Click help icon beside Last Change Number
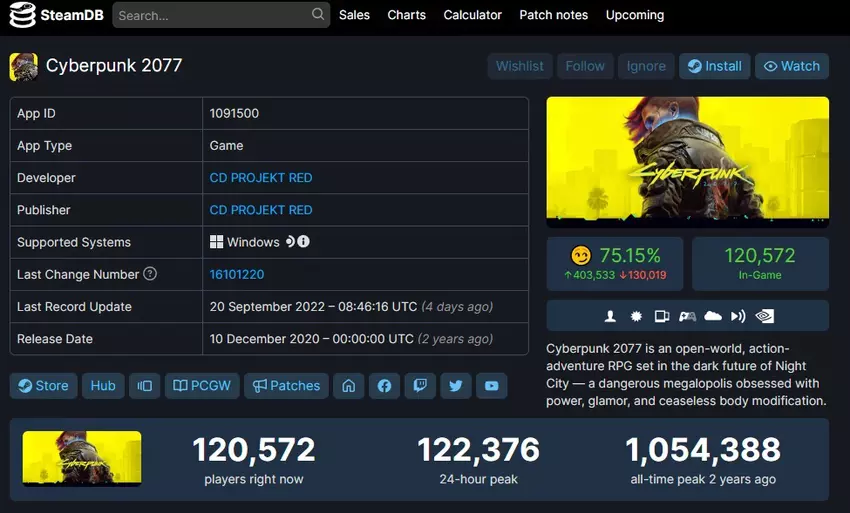The height and width of the screenshot is (513, 850). click(150, 274)
